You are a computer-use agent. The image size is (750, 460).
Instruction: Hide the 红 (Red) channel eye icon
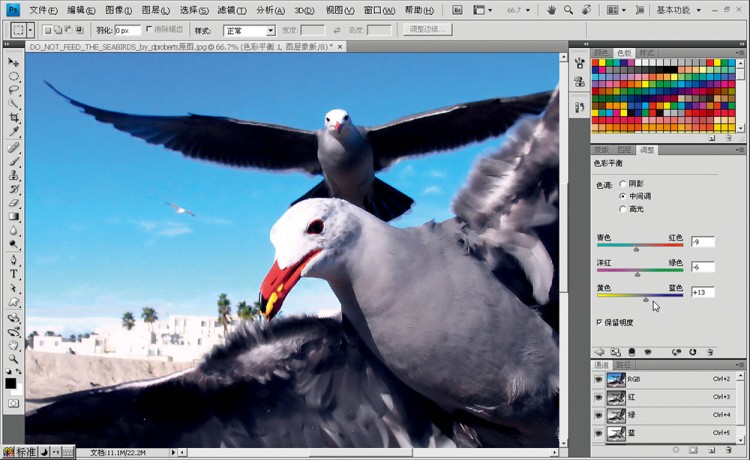click(x=599, y=397)
